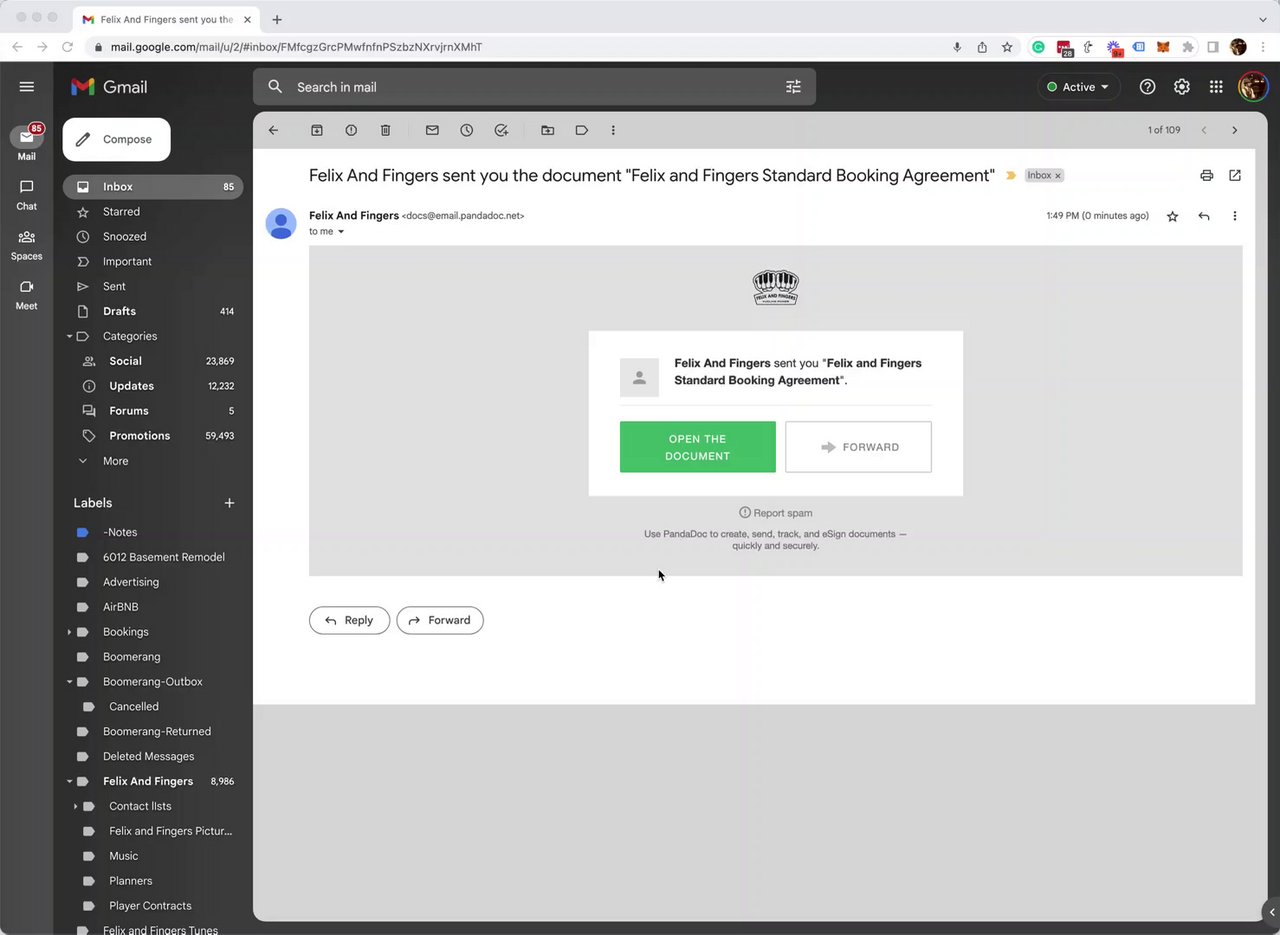
Task: Expand the Bookings label
Action: pos(69,632)
